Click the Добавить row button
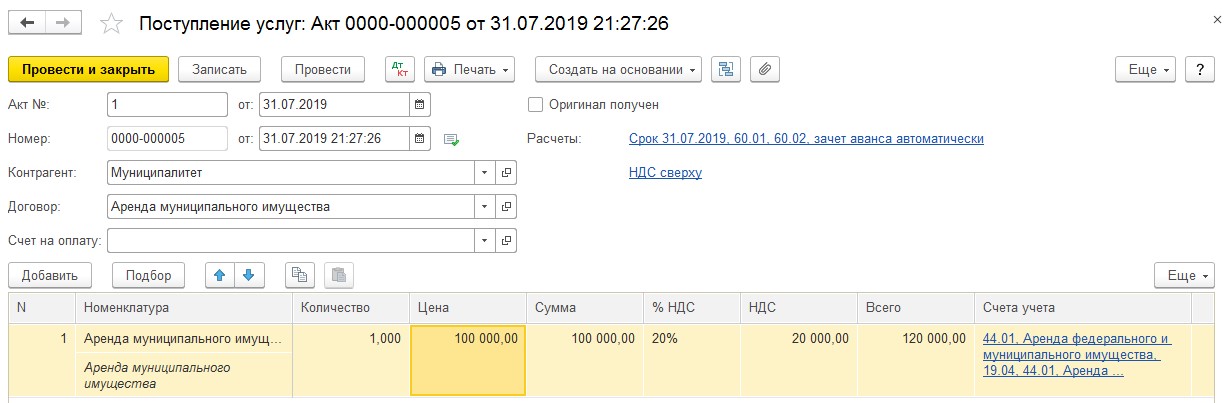This screenshot has width=1226, height=403. [x=50, y=275]
